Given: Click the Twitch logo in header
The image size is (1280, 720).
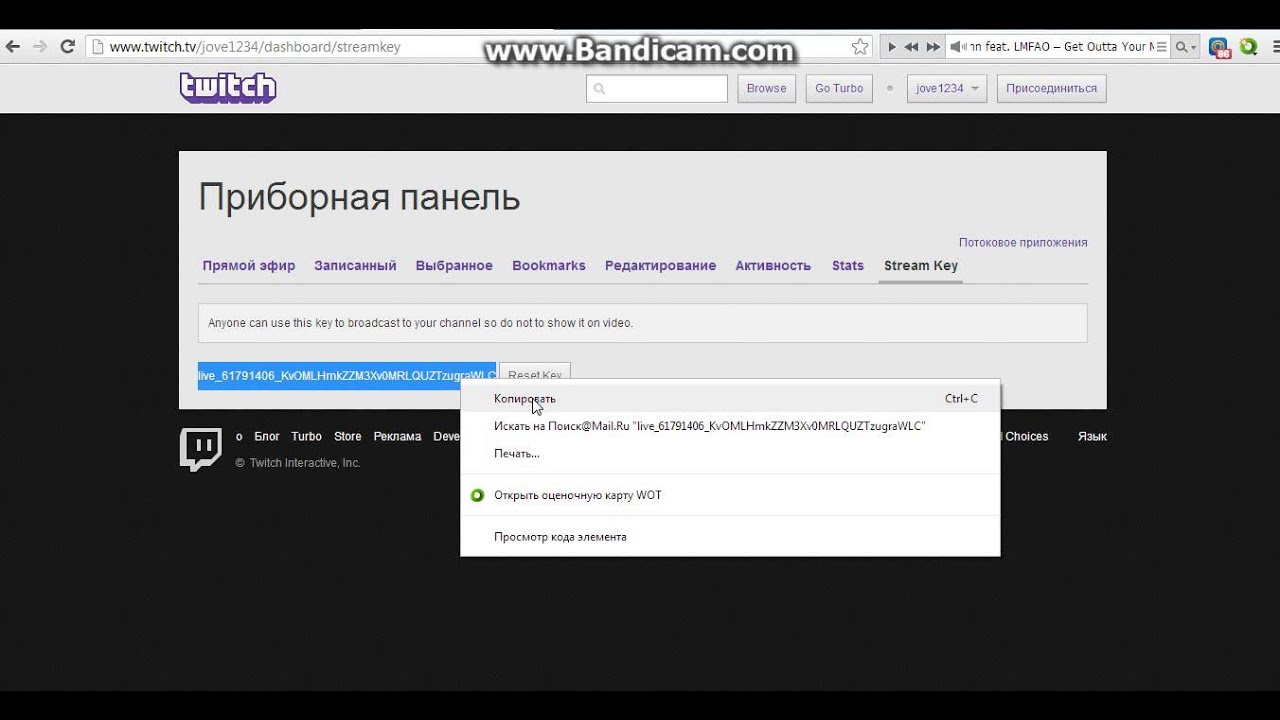Looking at the screenshot, I should 228,88.
